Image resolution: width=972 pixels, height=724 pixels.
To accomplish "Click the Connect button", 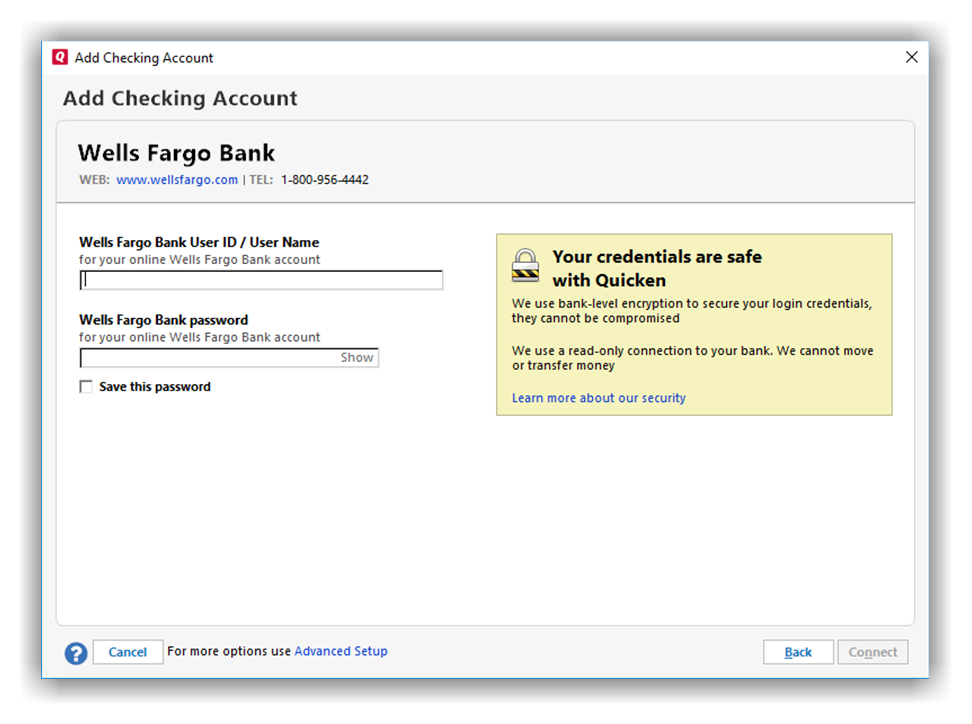I will click(873, 652).
